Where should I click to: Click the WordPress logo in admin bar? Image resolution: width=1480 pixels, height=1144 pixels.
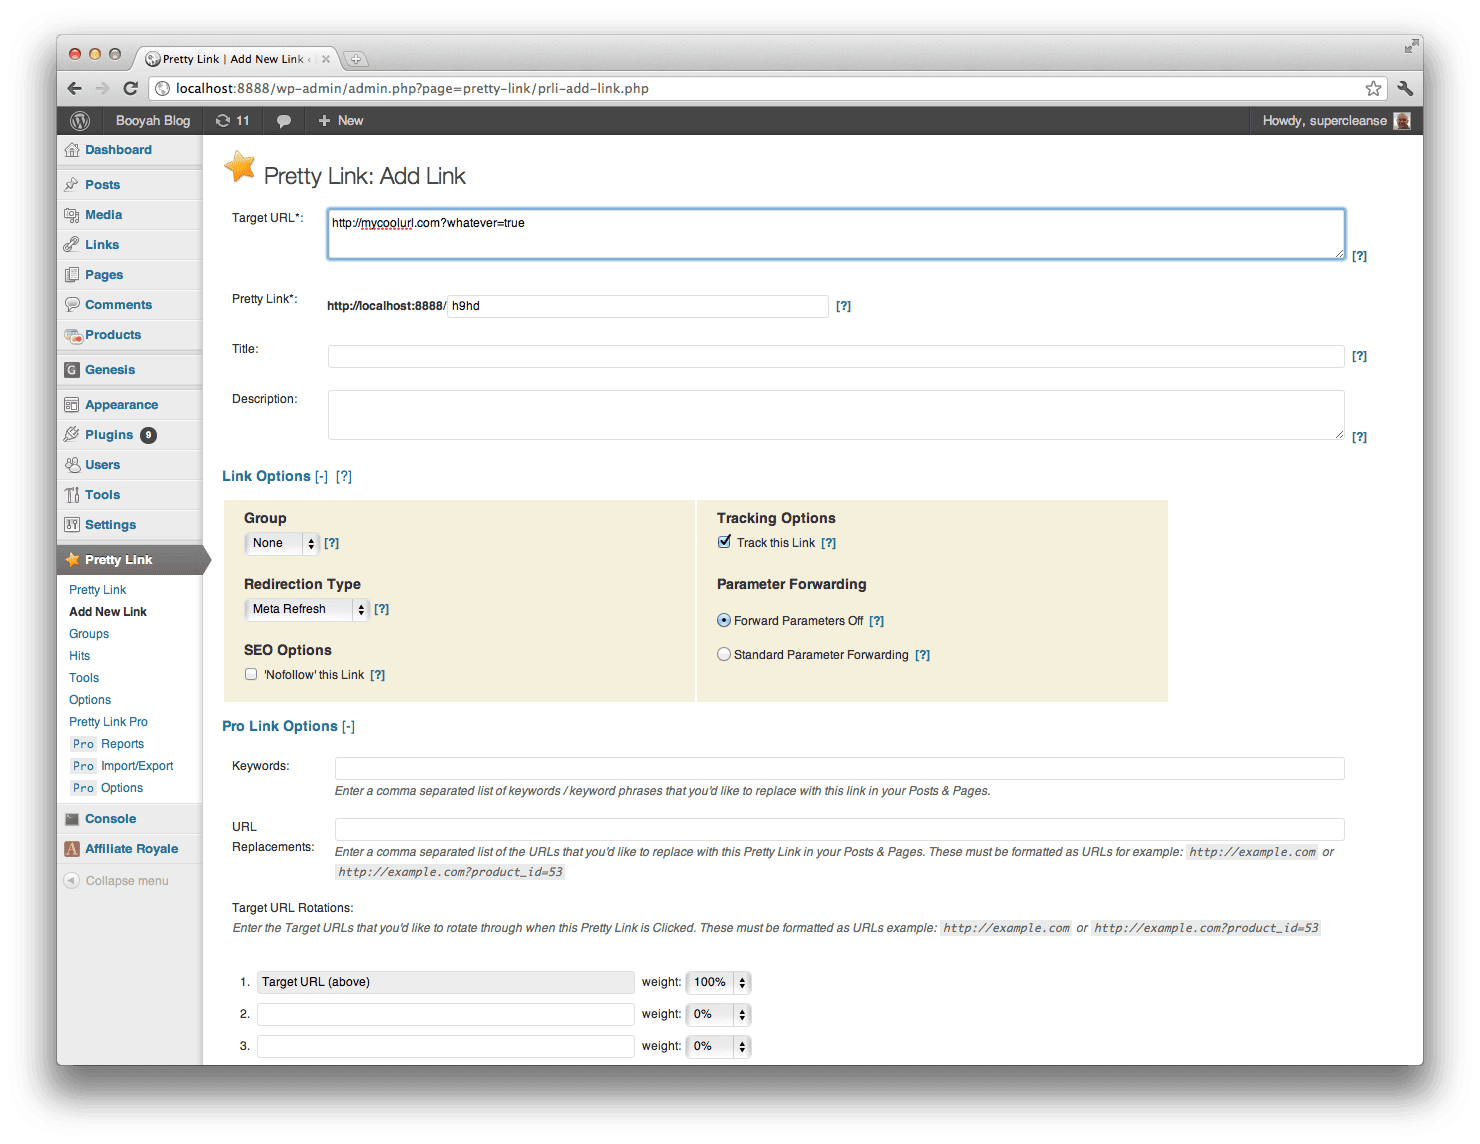point(80,121)
